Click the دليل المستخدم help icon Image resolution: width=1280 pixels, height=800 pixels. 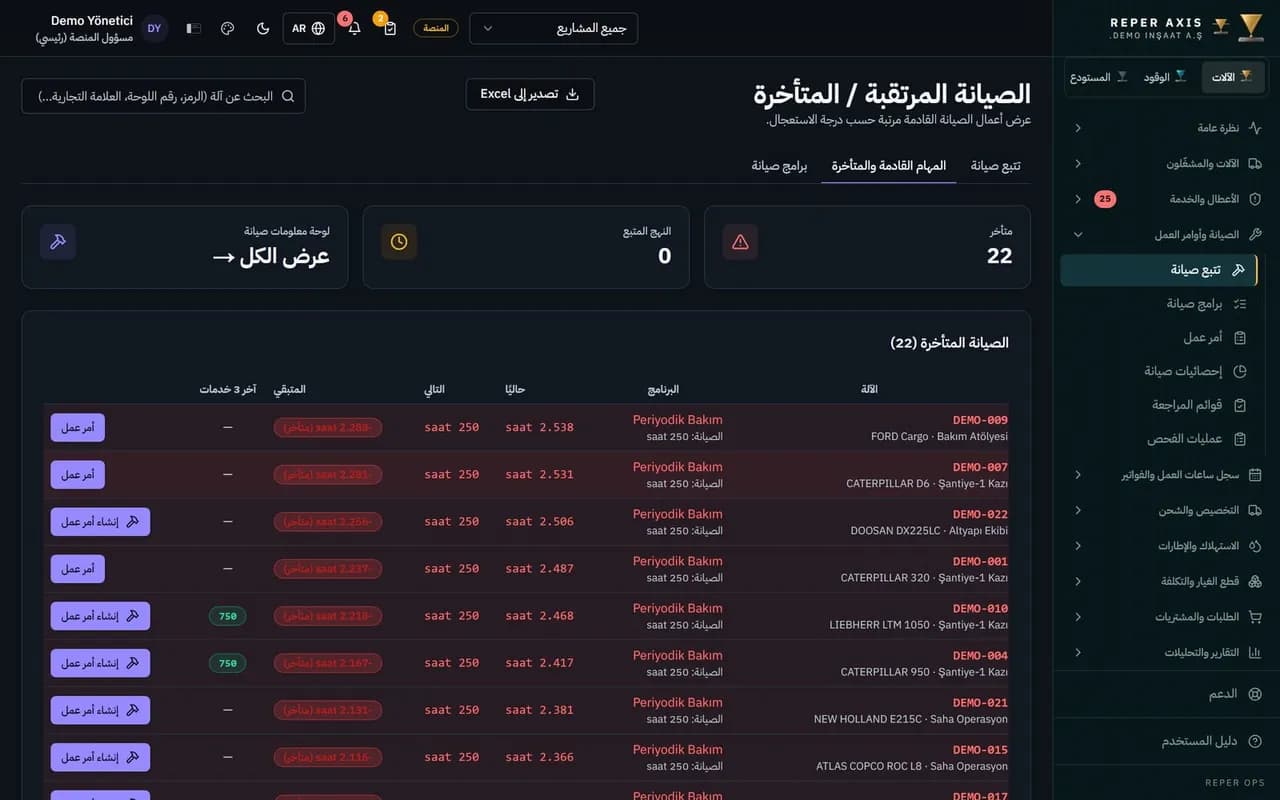[1255, 741]
